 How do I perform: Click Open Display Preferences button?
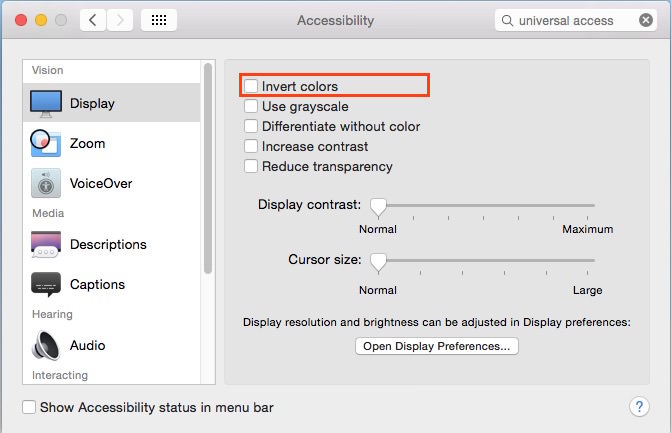pos(436,346)
